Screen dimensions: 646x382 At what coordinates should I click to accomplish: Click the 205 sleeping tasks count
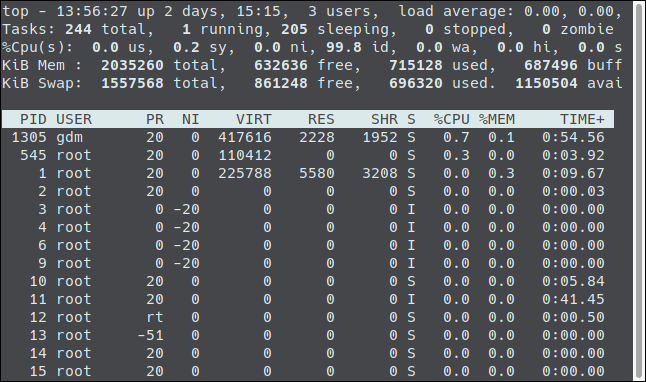[294, 29]
